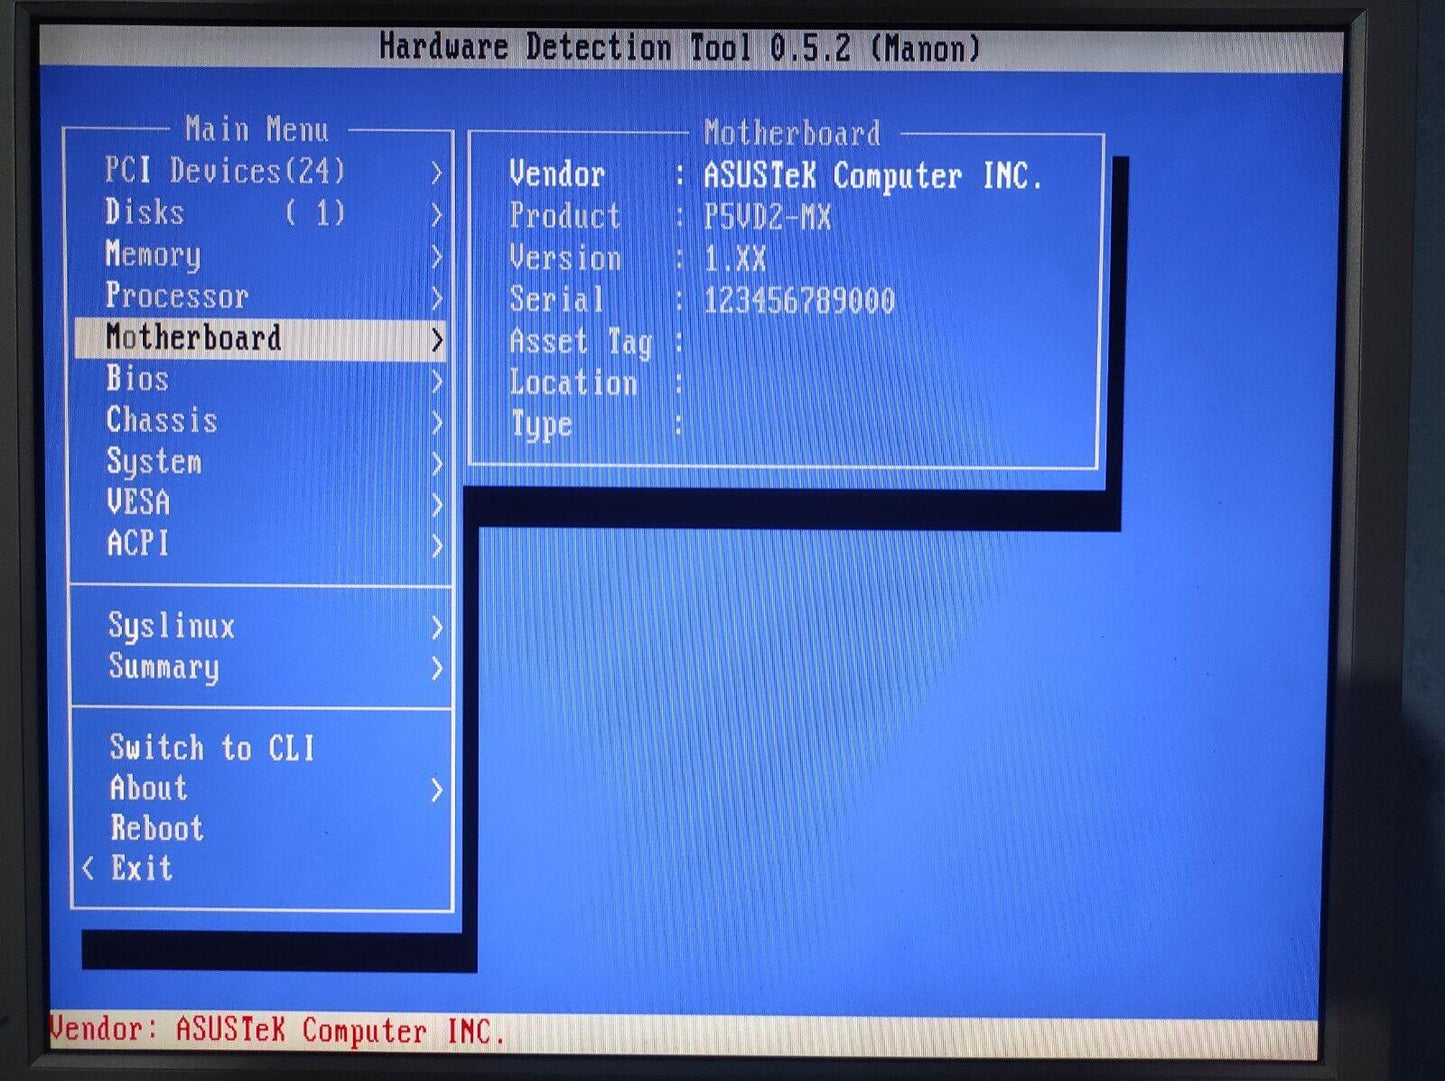
Task: Click the Vendor row in Motherboard panel
Action: click(x=775, y=176)
